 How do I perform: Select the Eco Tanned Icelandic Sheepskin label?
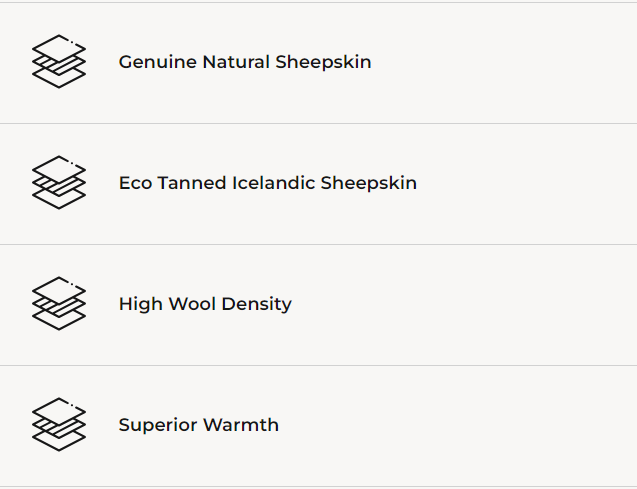point(267,183)
